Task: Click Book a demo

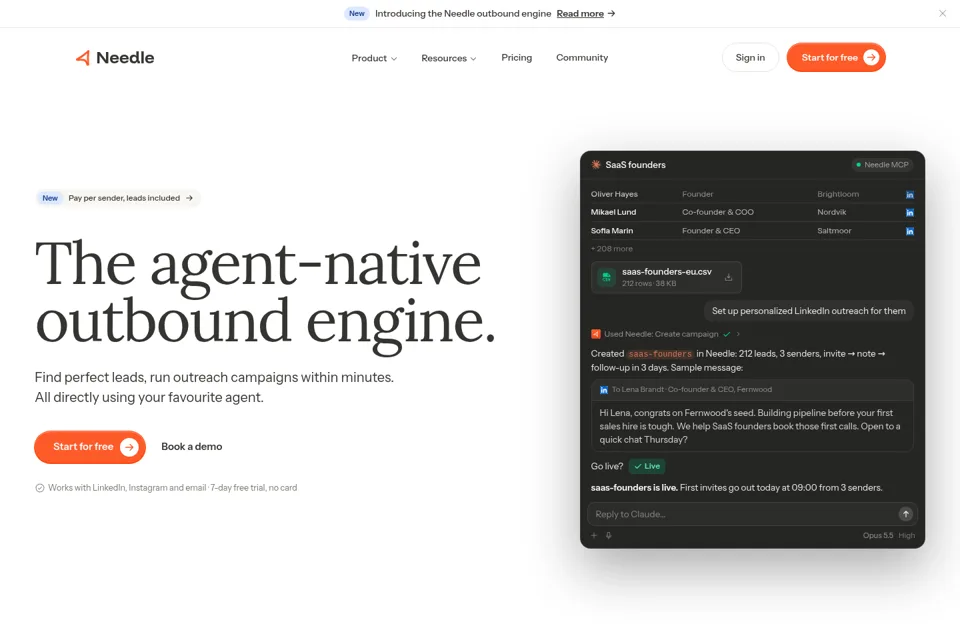Action: point(192,446)
